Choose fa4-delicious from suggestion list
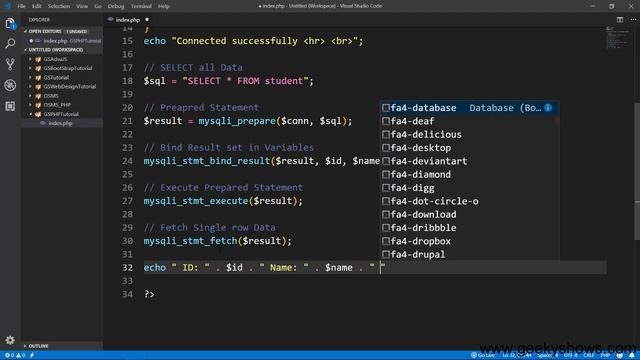Viewport: 640px width, 360px height. [469, 134]
